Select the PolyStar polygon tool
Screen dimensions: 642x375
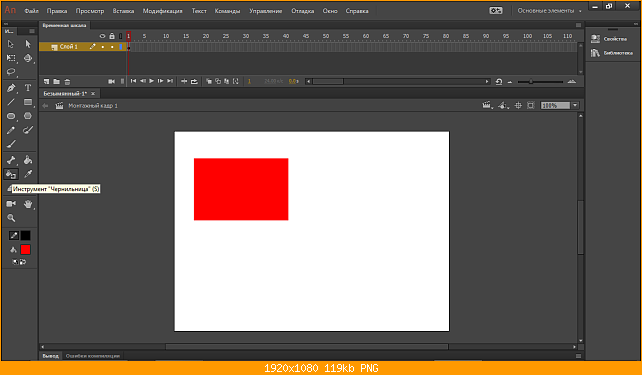click(28, 116)
